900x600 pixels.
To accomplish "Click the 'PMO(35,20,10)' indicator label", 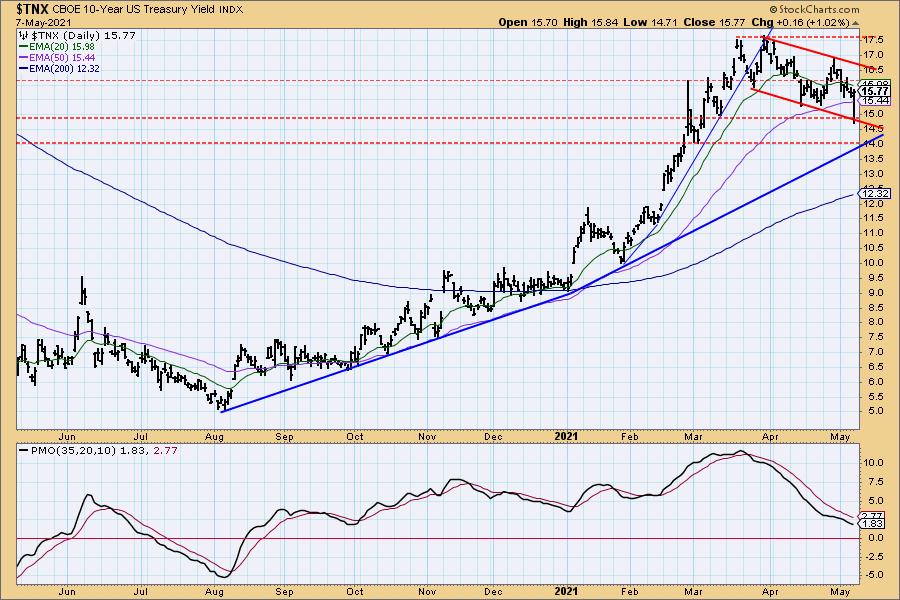I will coord(73,451).
